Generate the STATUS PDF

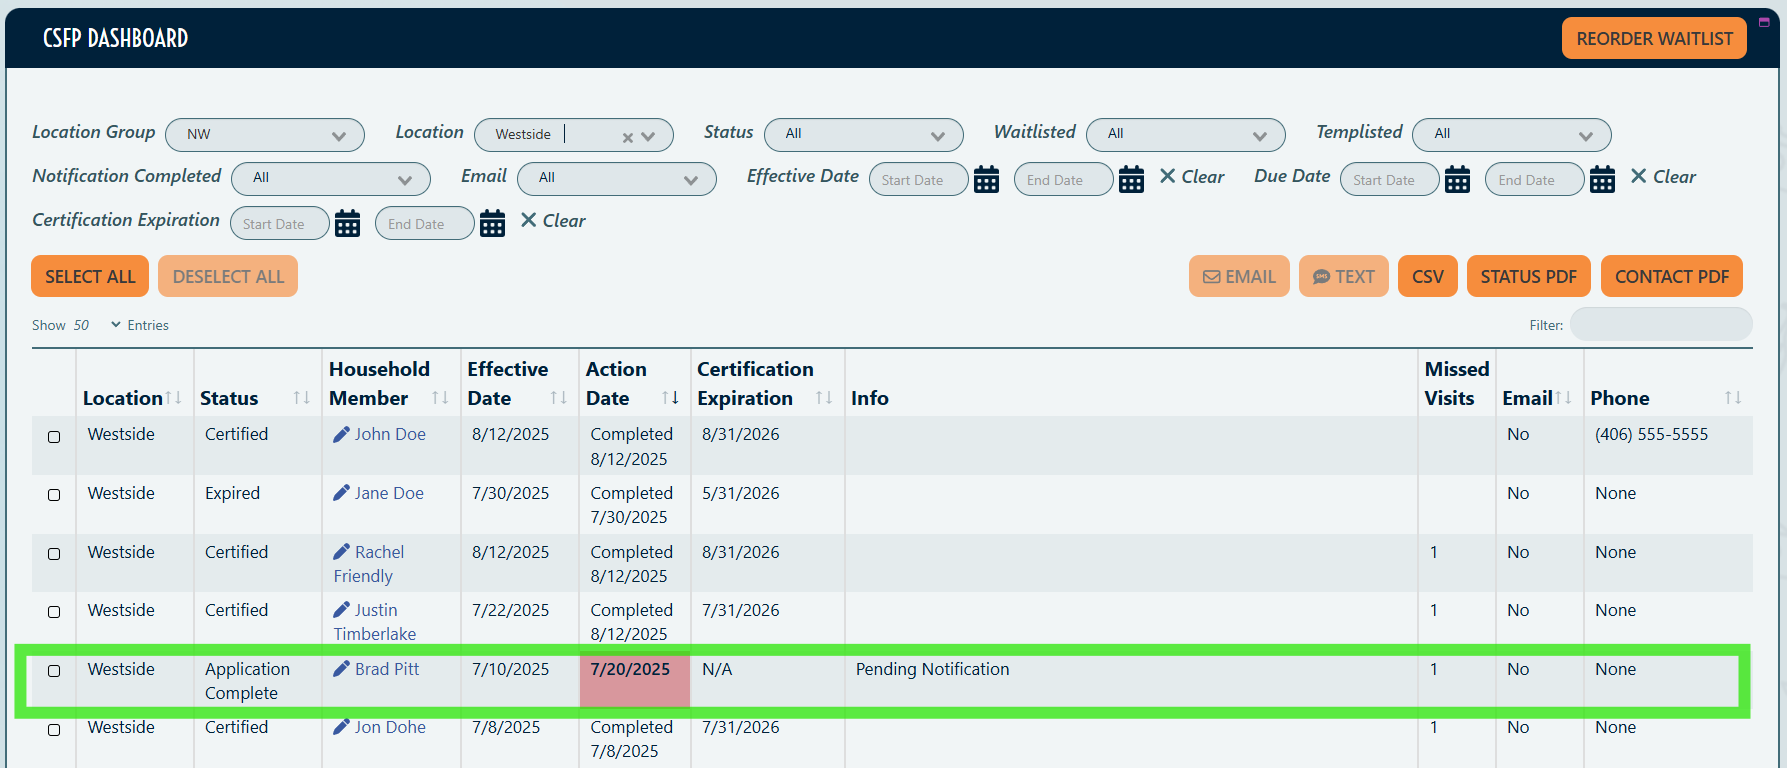coord(1529,276)
